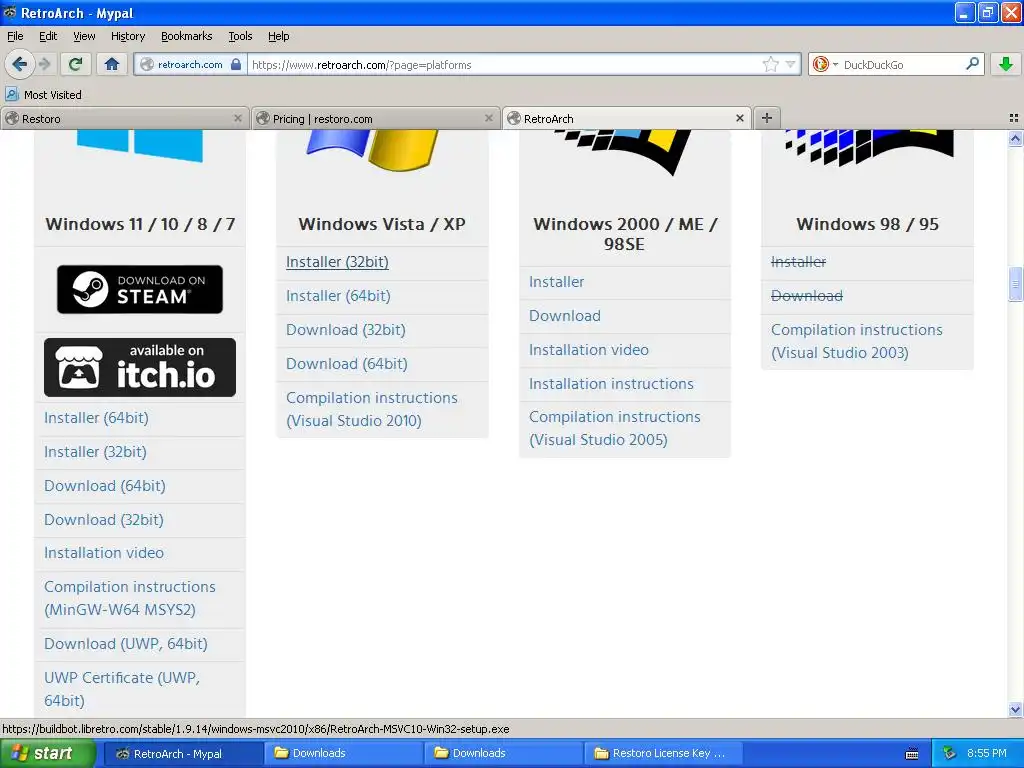Open Installation instructions under Windows 2000 / ME

pos(611,383)
